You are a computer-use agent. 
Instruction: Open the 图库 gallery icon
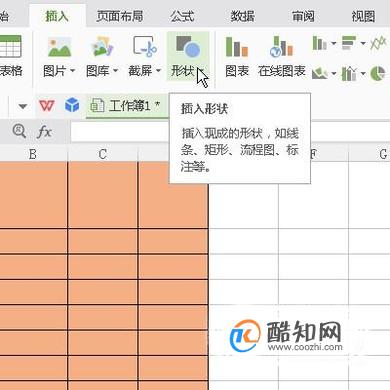(x=102, y=46)
